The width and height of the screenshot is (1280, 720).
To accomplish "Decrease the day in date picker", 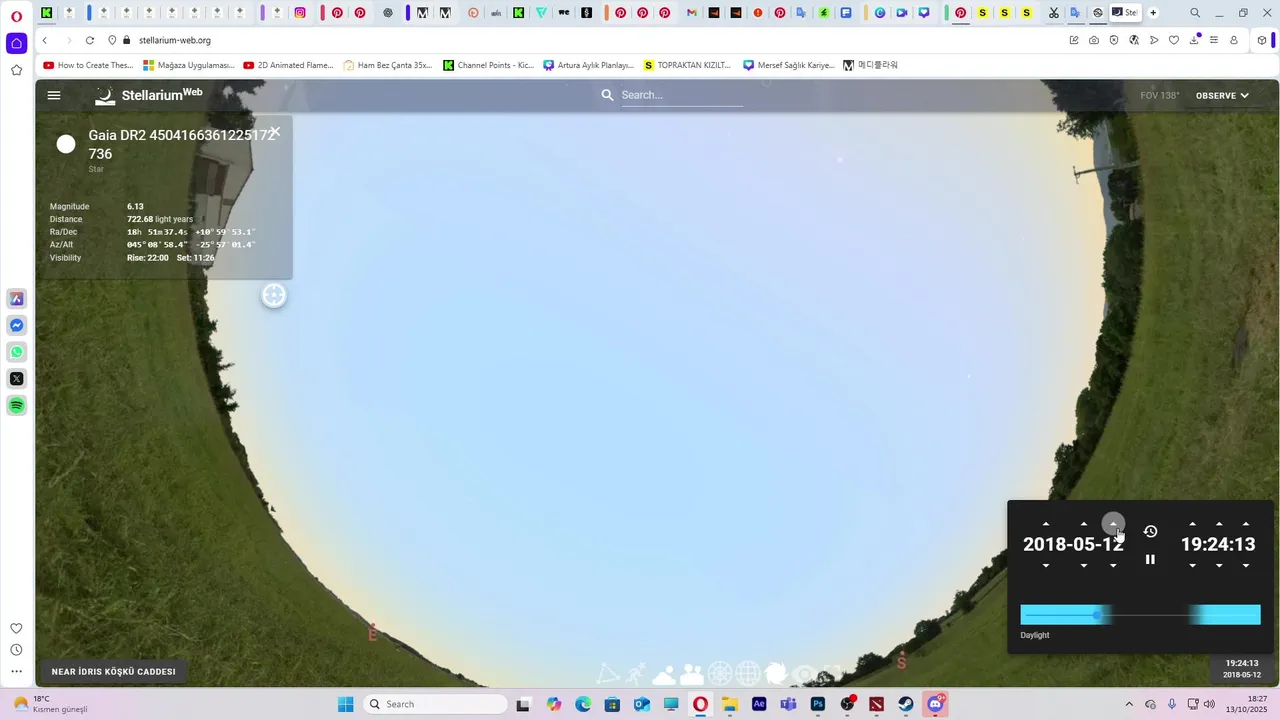I will click(1113, 565).
